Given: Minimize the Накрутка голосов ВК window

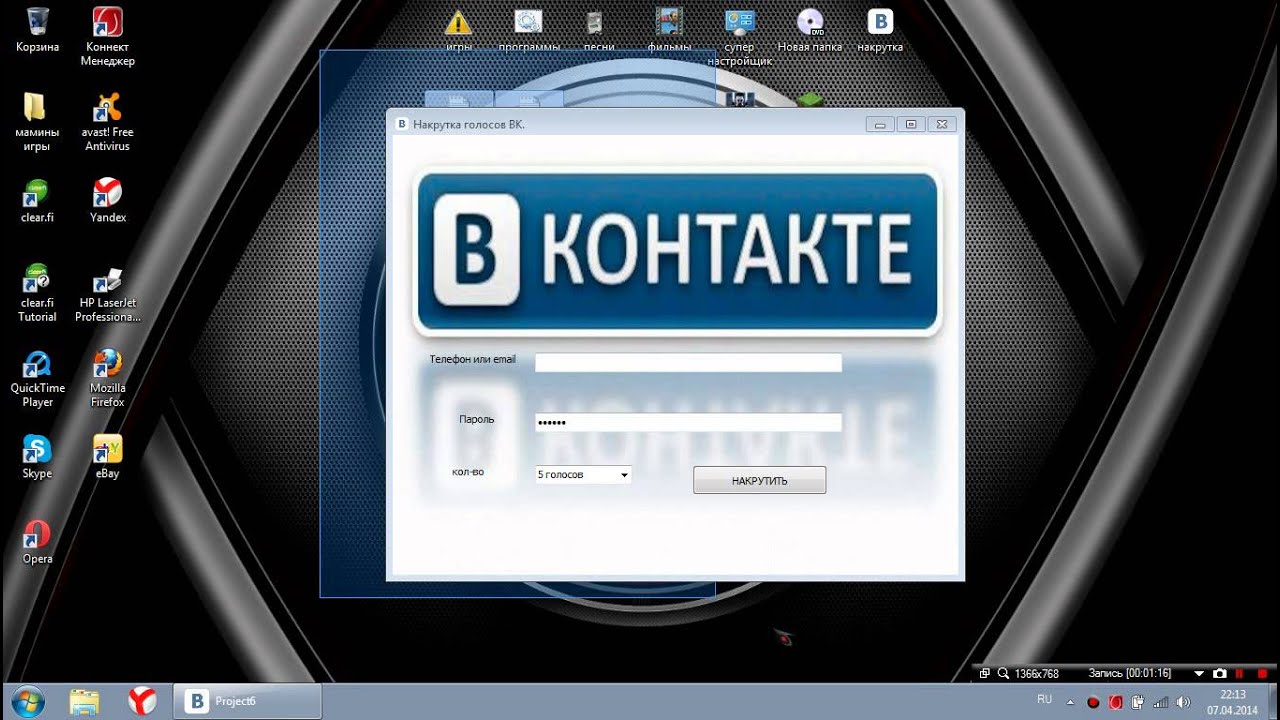Looking at the screenshot, I should point(880,124).
